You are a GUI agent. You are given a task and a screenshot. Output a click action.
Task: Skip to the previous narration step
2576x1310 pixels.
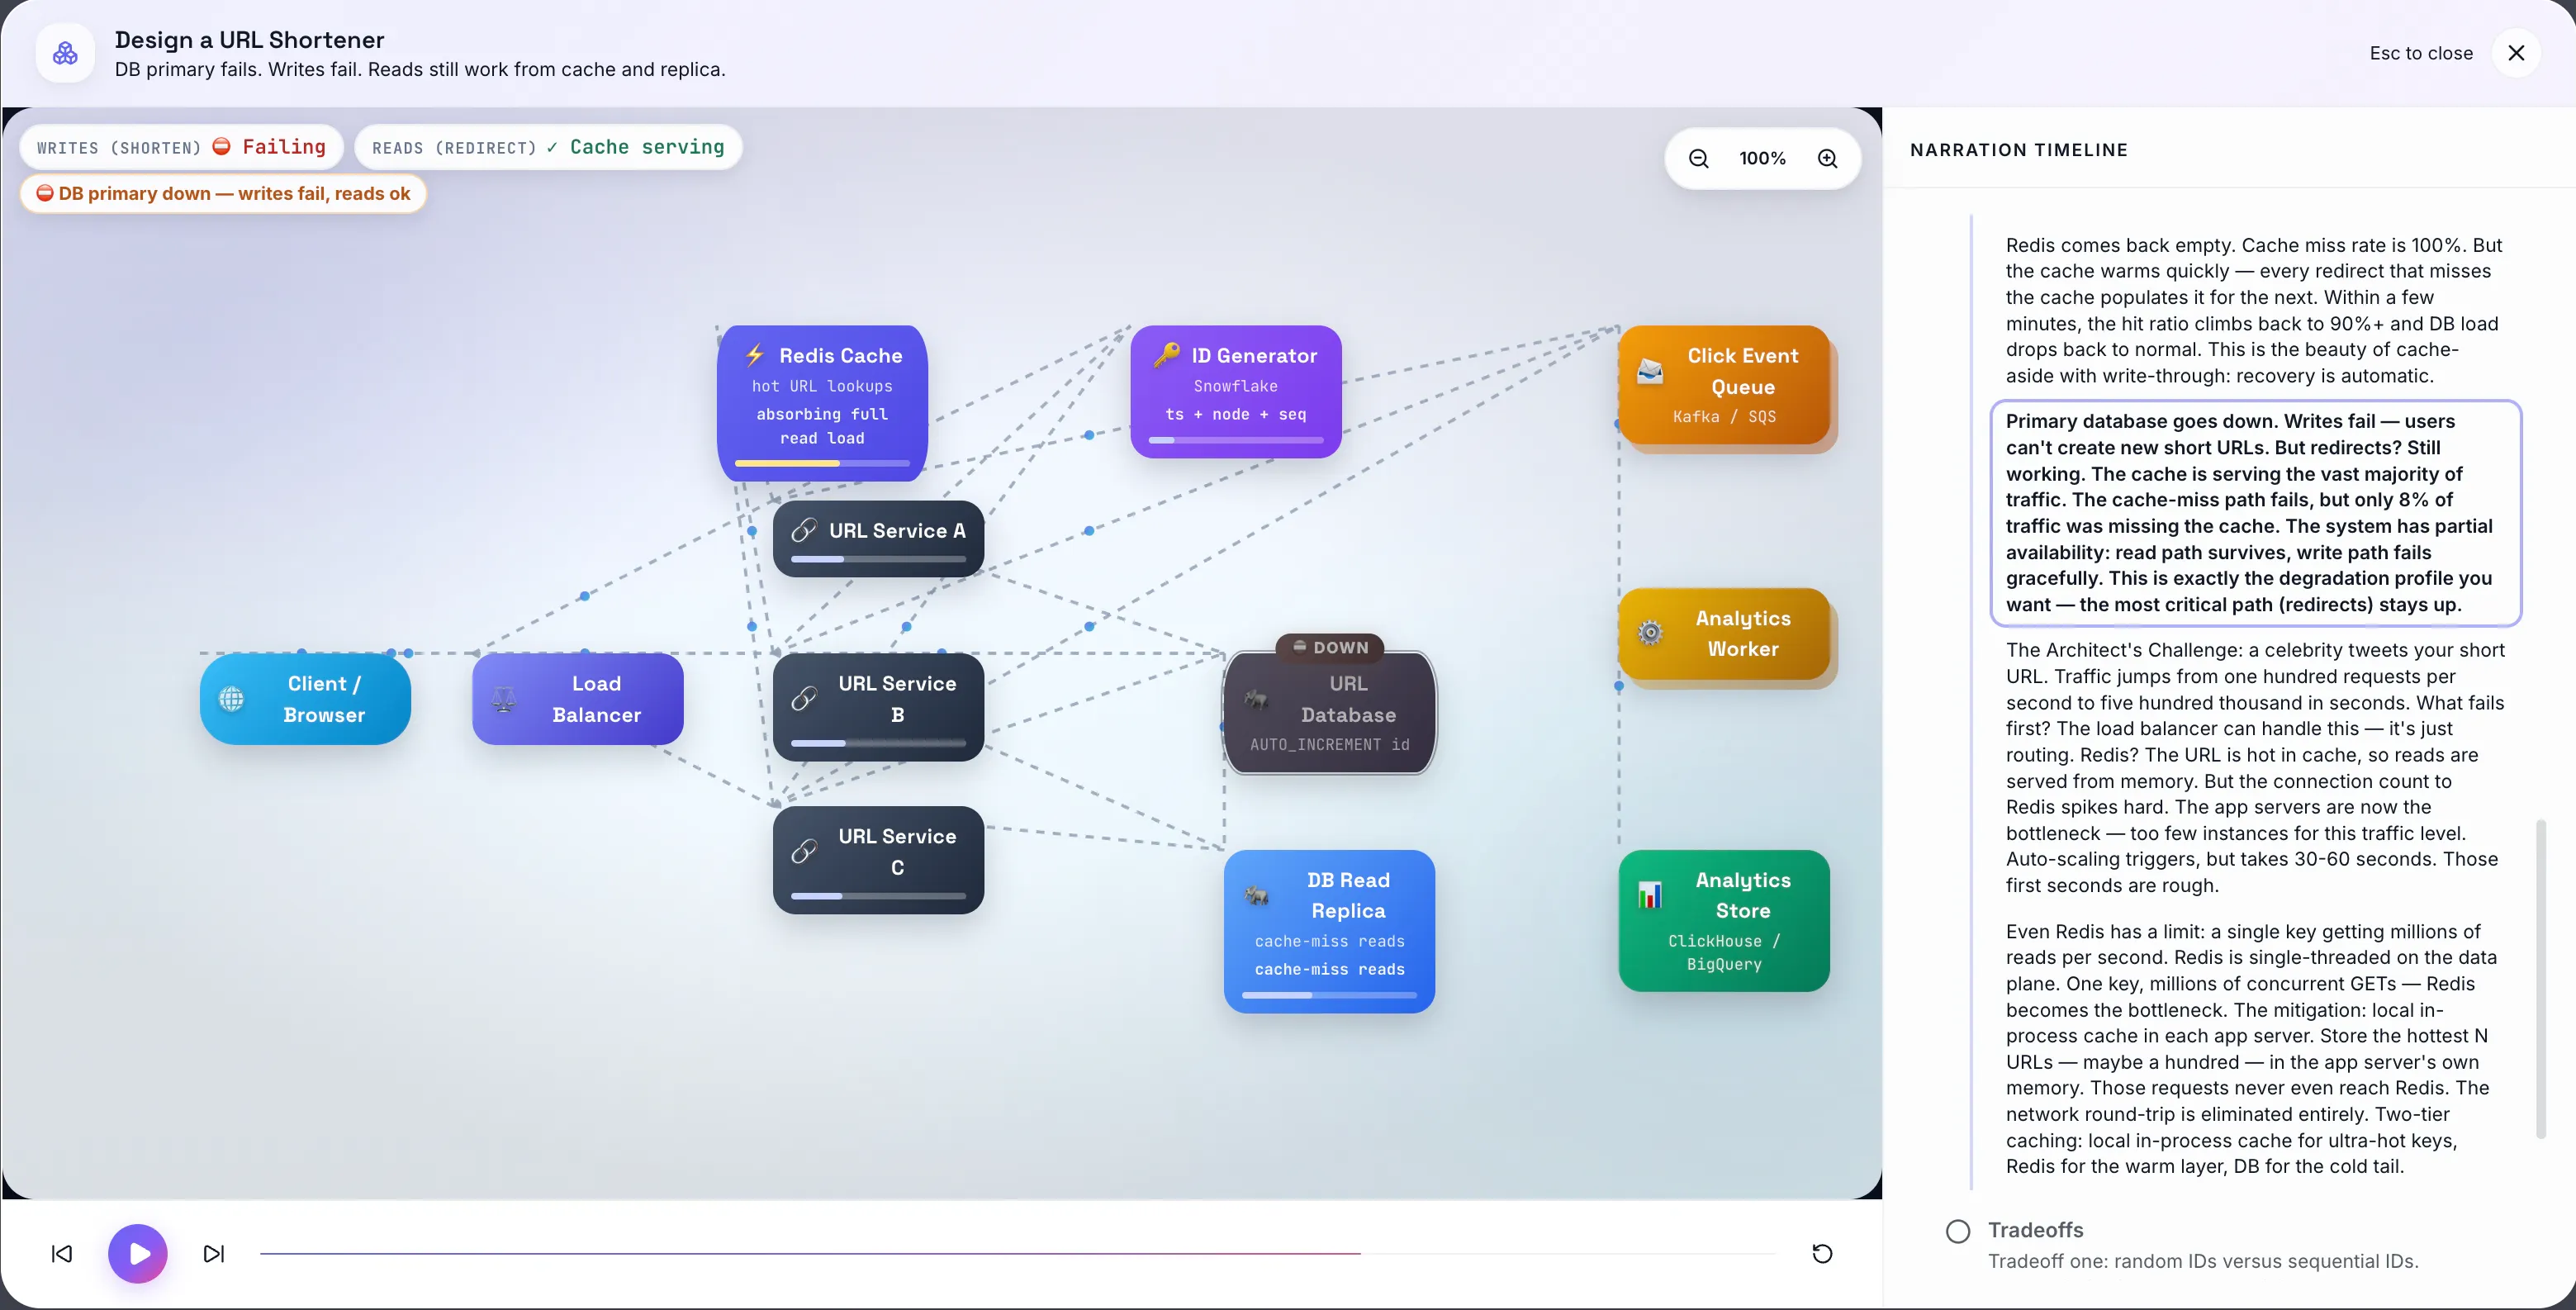point(62,1253)
